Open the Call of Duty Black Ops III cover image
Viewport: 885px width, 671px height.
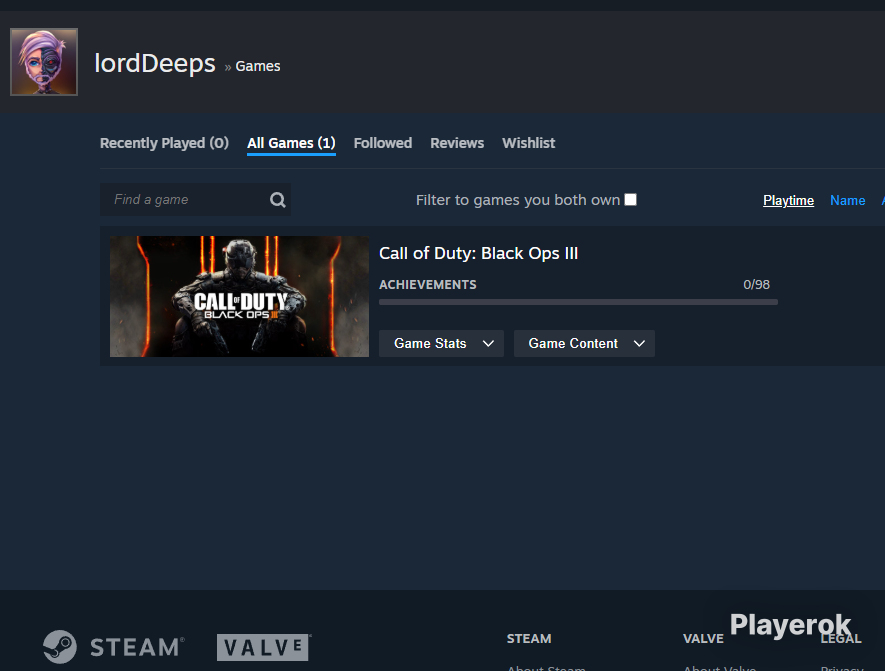(x=239, y=296)
